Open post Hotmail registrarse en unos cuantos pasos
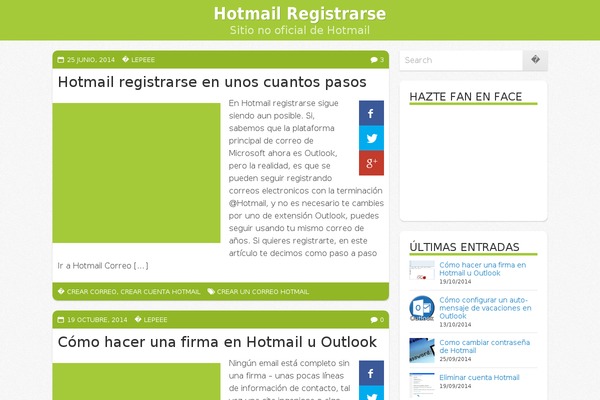 click(212, 82)
